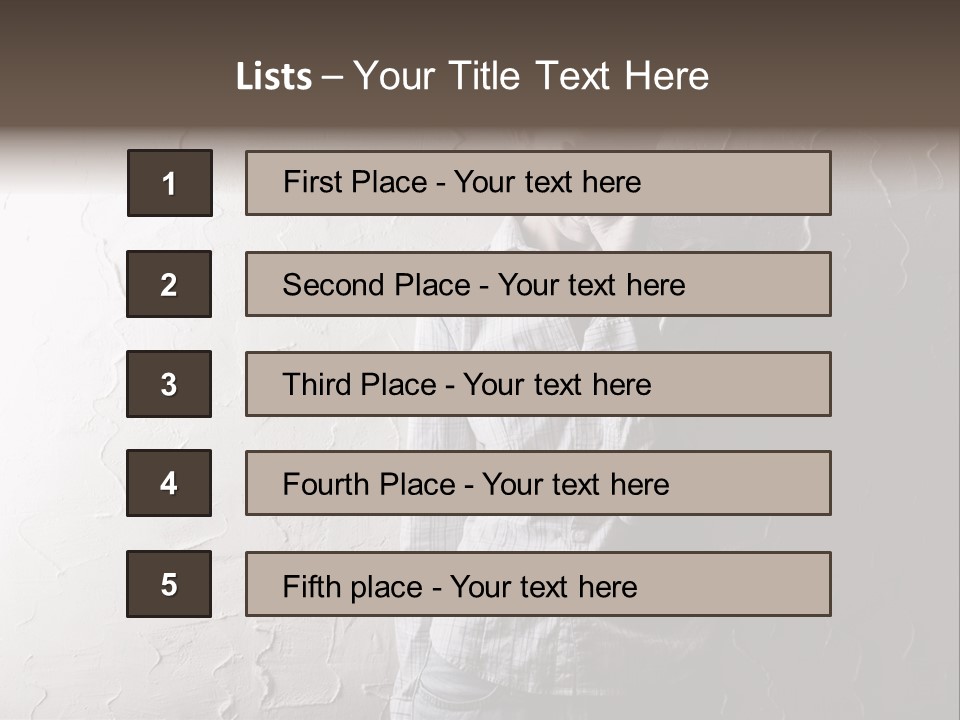The image size is (960, 720).
Task: Click the bold word Lists in title
Action: click(273, 77)
